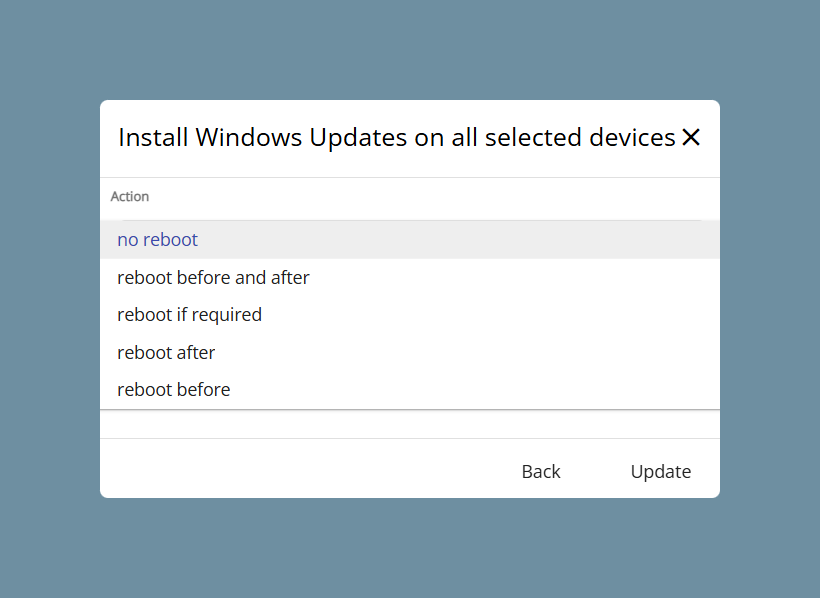The image size is (820, 598).
Task: Close the Install Windows Updates dialog
Action: click(690, 138)
